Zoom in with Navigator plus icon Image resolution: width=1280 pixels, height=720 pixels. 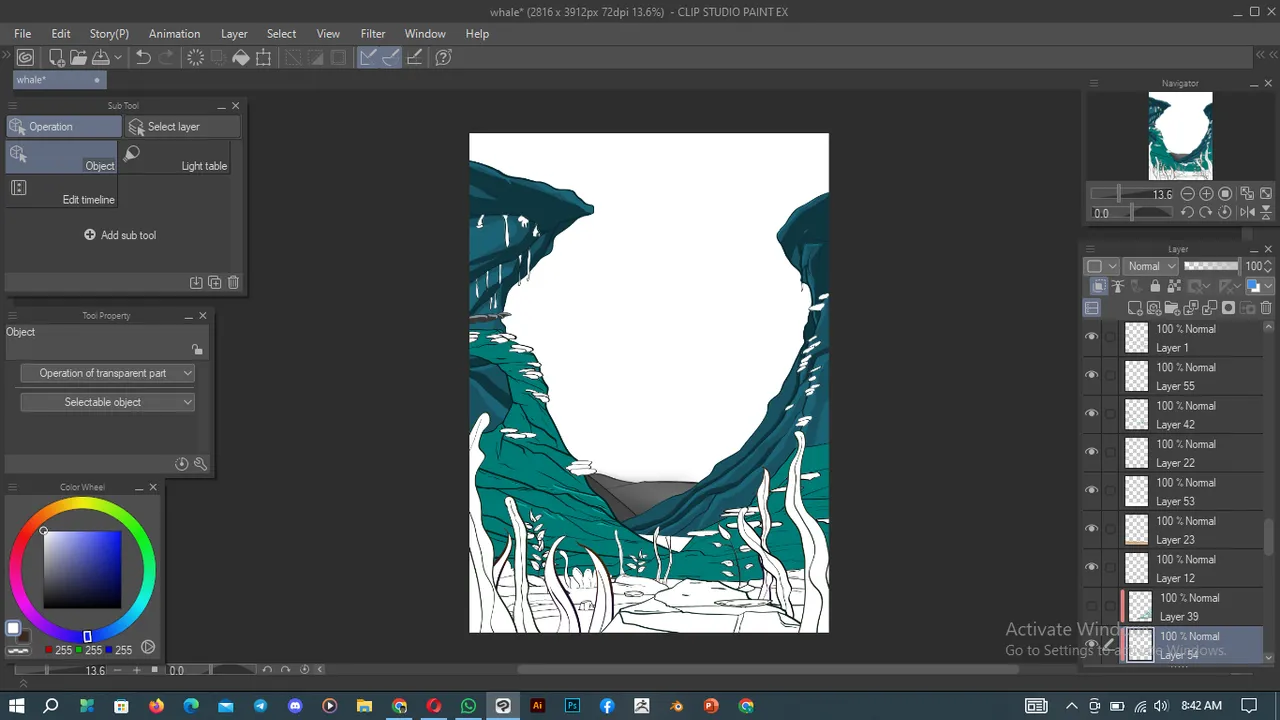(x=1206, y=194)
